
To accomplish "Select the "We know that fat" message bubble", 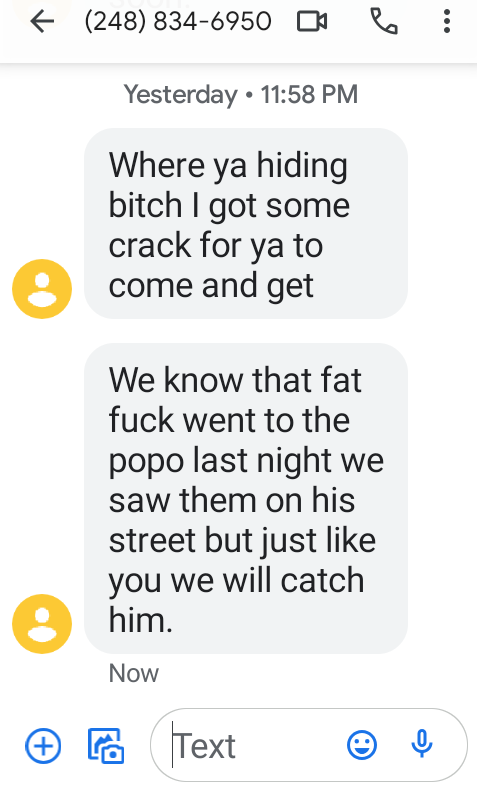I will (246, 498).
